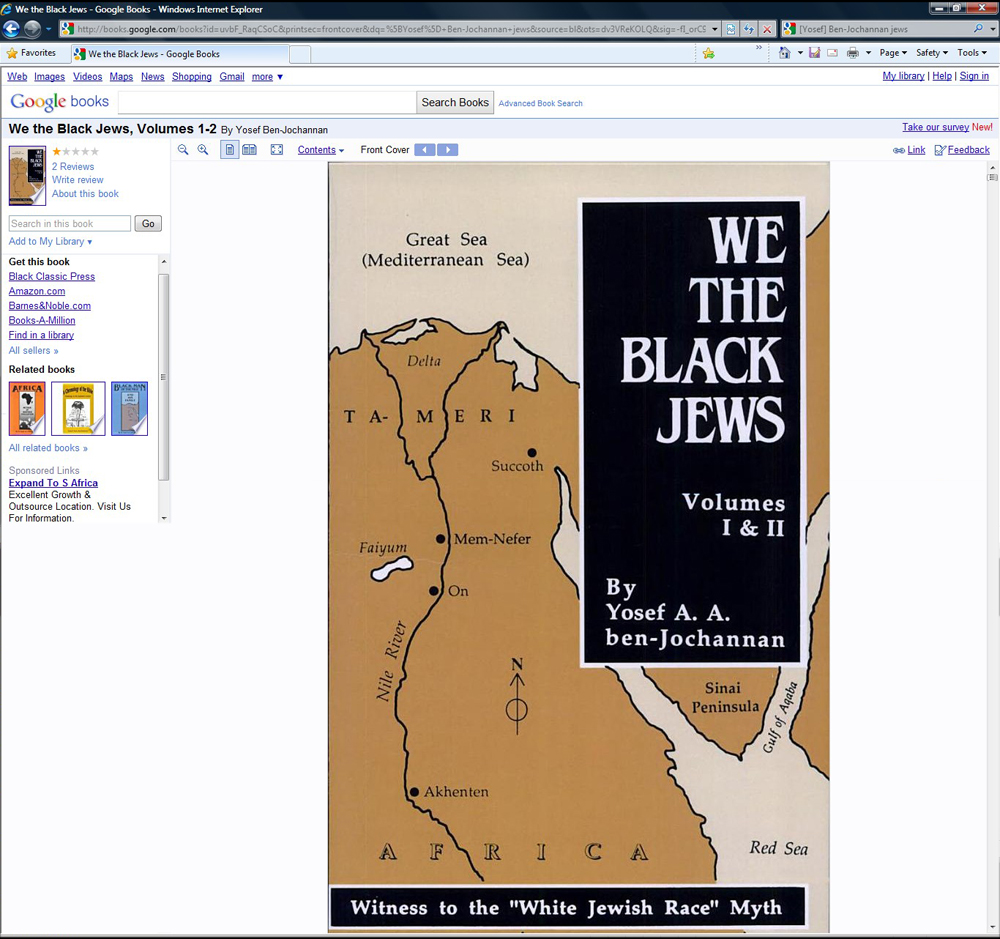Open the Maps link in Google bar
Screen dimensions: 1000x939
point(121,77)
